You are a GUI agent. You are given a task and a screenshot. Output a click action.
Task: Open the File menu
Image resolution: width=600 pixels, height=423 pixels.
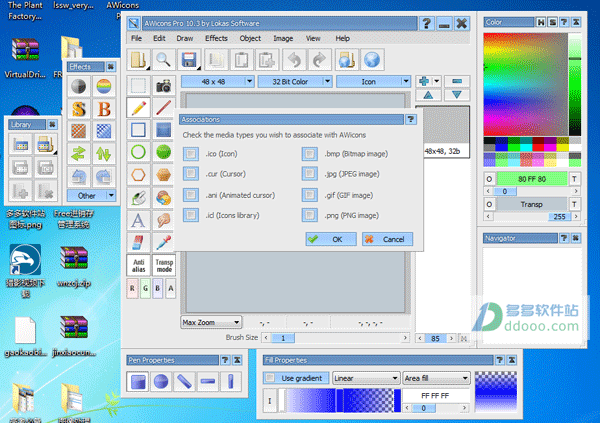click(x=136, y=38)
